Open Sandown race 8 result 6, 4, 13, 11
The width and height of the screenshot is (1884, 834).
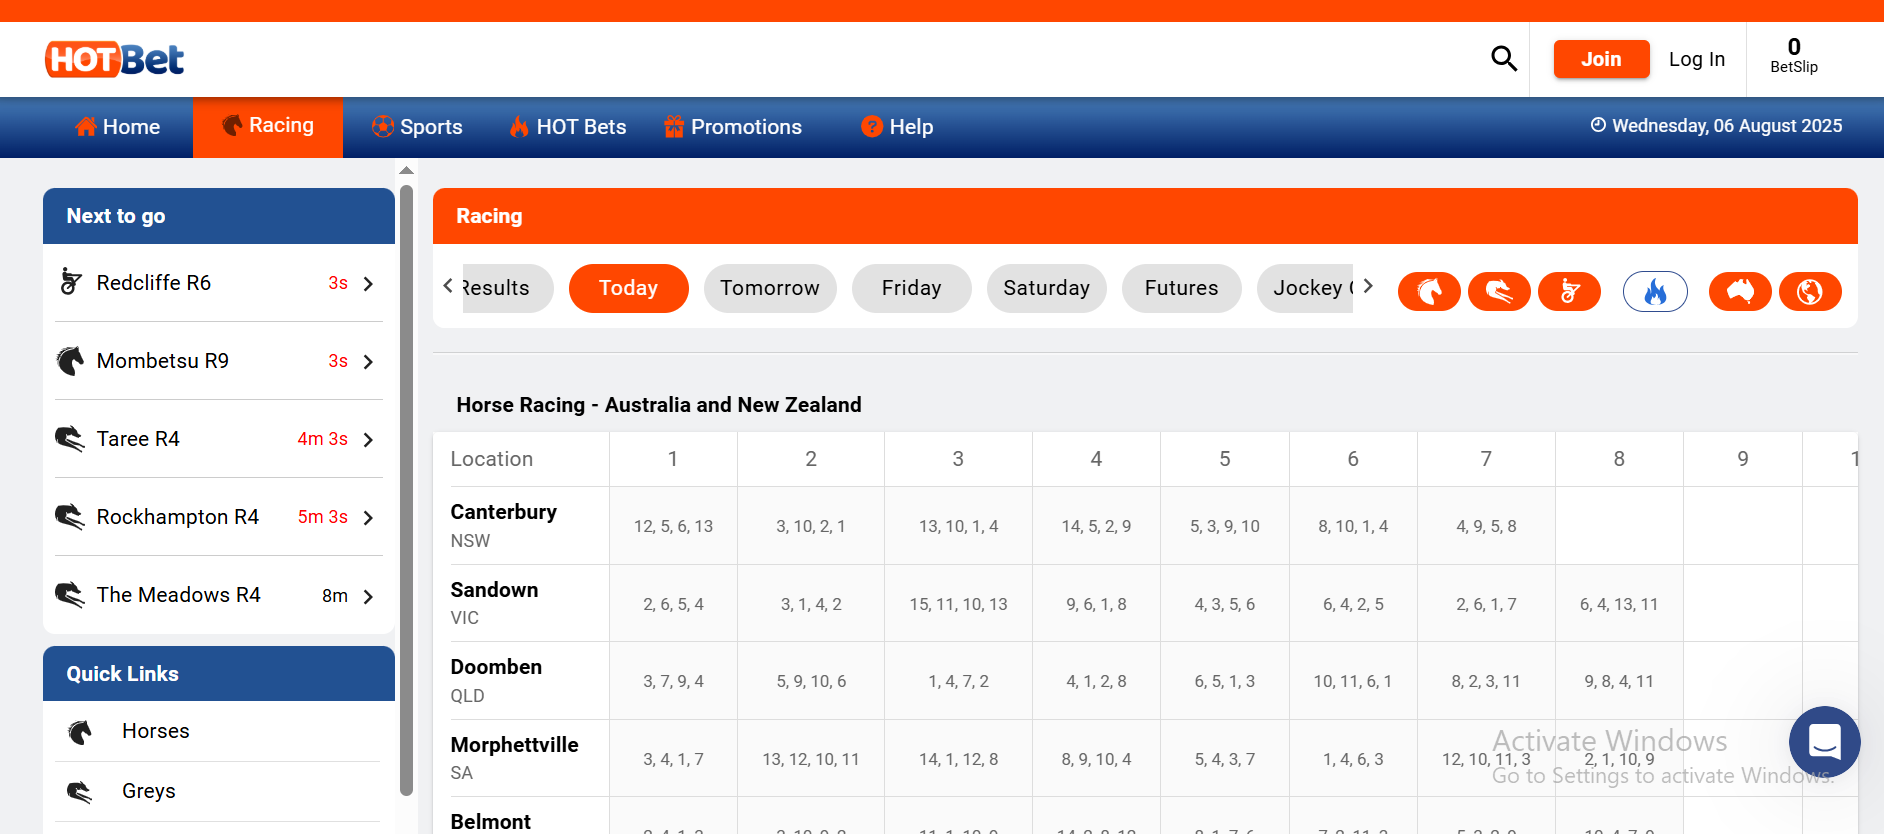click(1619, 604)
